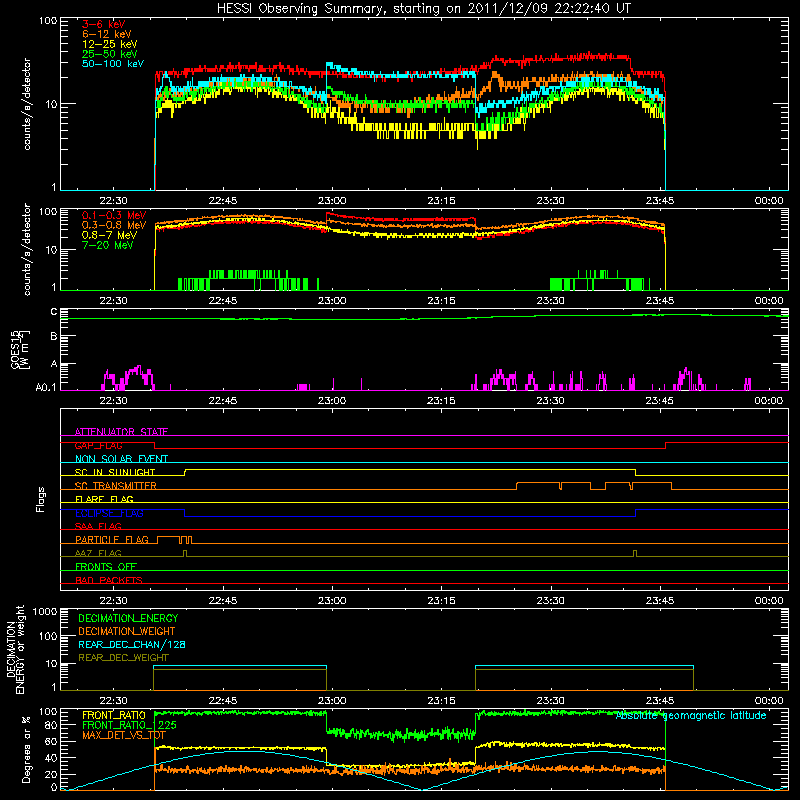Click the 23:45 tick below the decimation panel
Screen dimensions: 800x800
pyautogui.click(x=660, y=700)
